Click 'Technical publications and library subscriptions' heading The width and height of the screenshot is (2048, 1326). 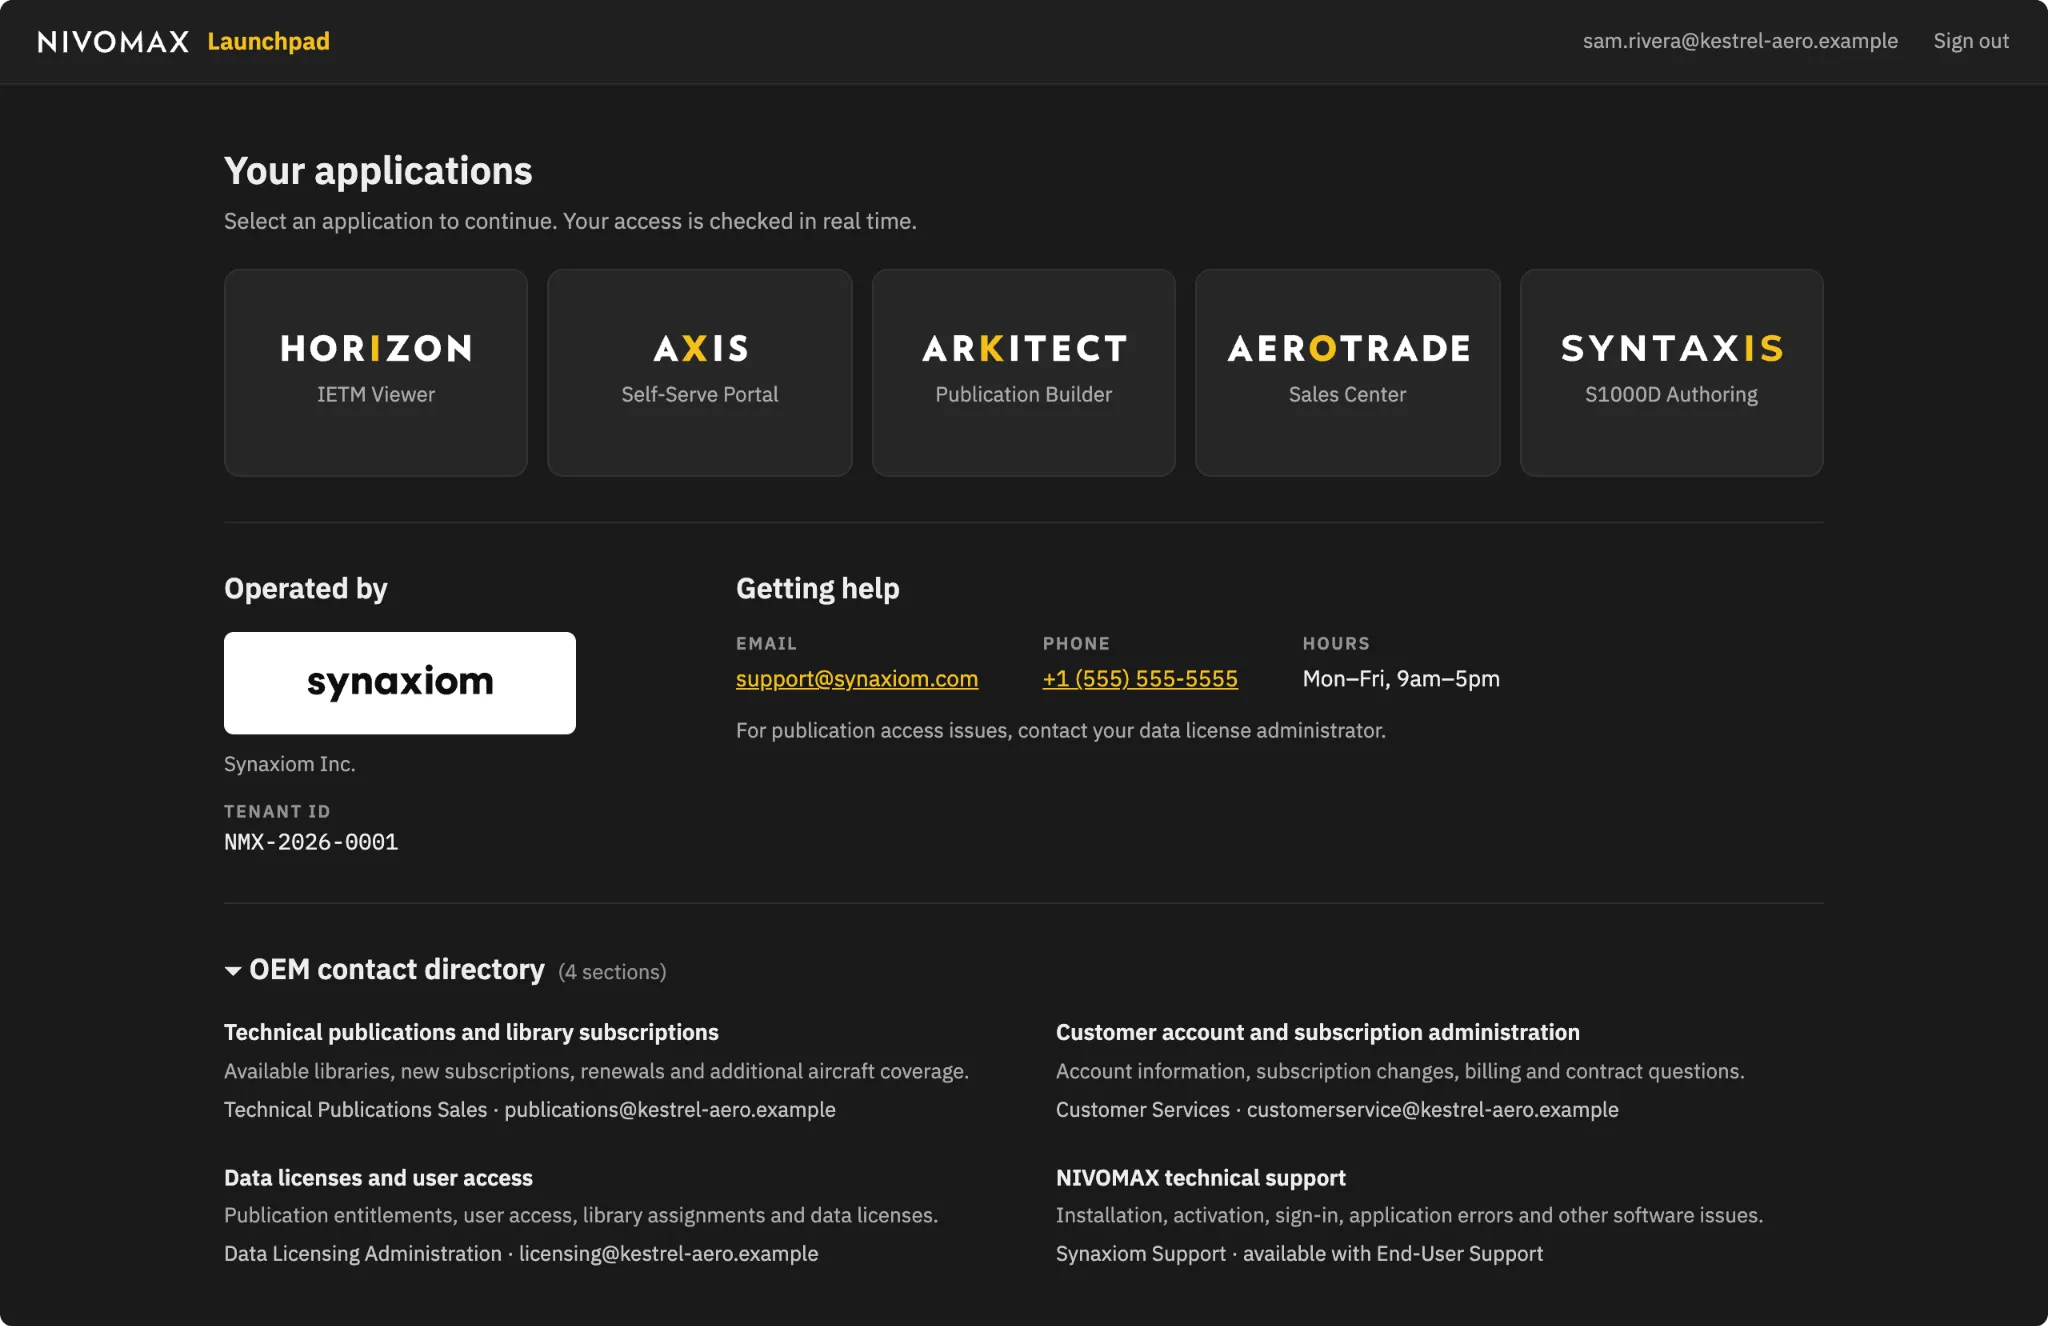click(x=471, y=1032)
